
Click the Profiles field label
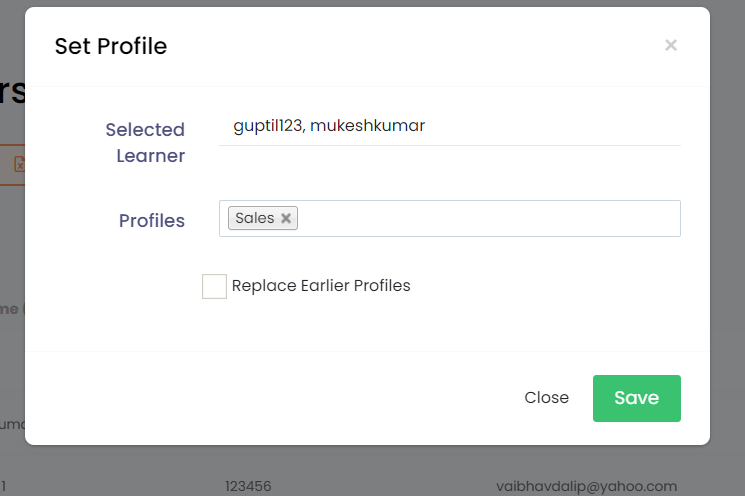[x=152, y=221]
